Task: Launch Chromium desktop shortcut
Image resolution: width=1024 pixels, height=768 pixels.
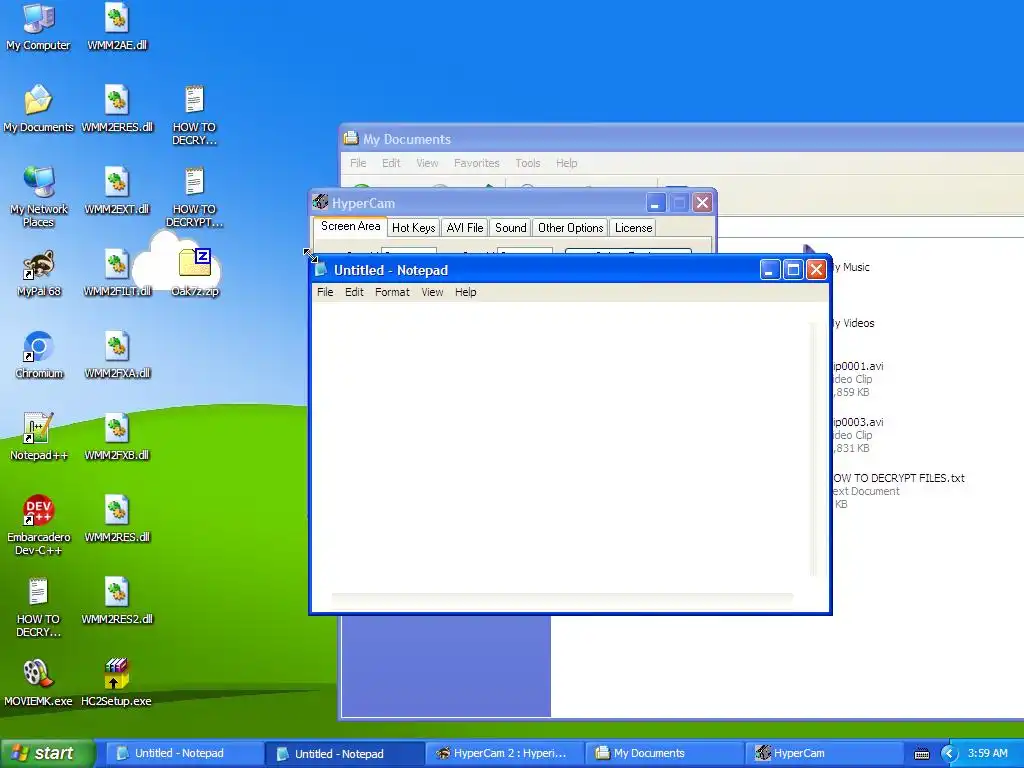Action: (x=39, y=355)
